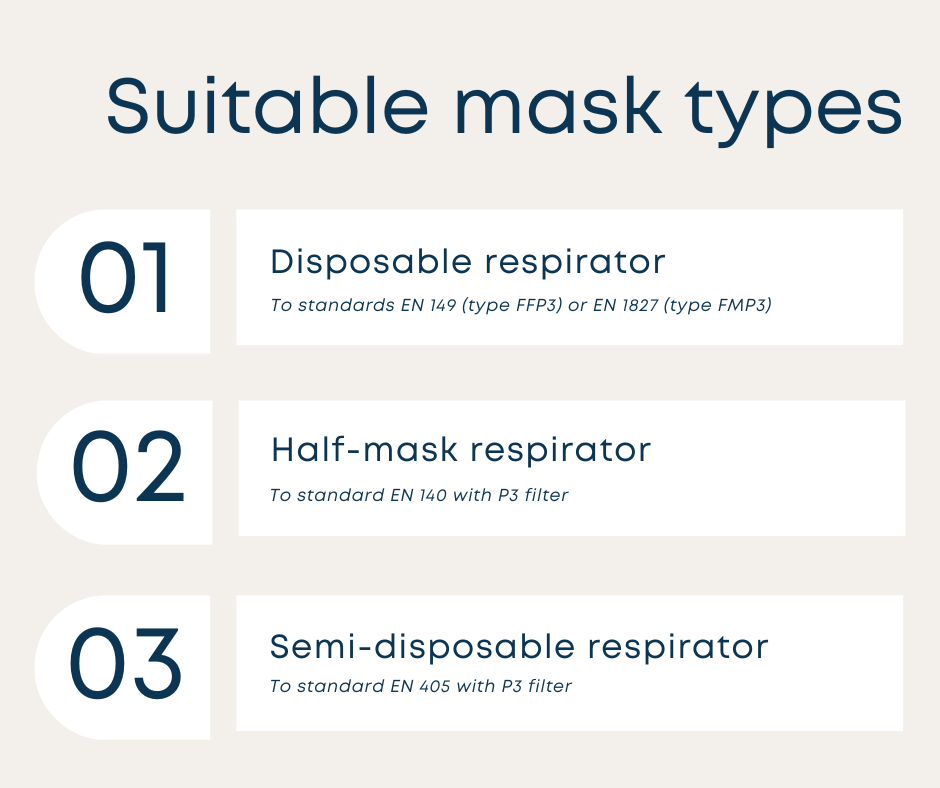940x788 pixels.
Task: Select the 02 number badge
Action: point(128,470)
